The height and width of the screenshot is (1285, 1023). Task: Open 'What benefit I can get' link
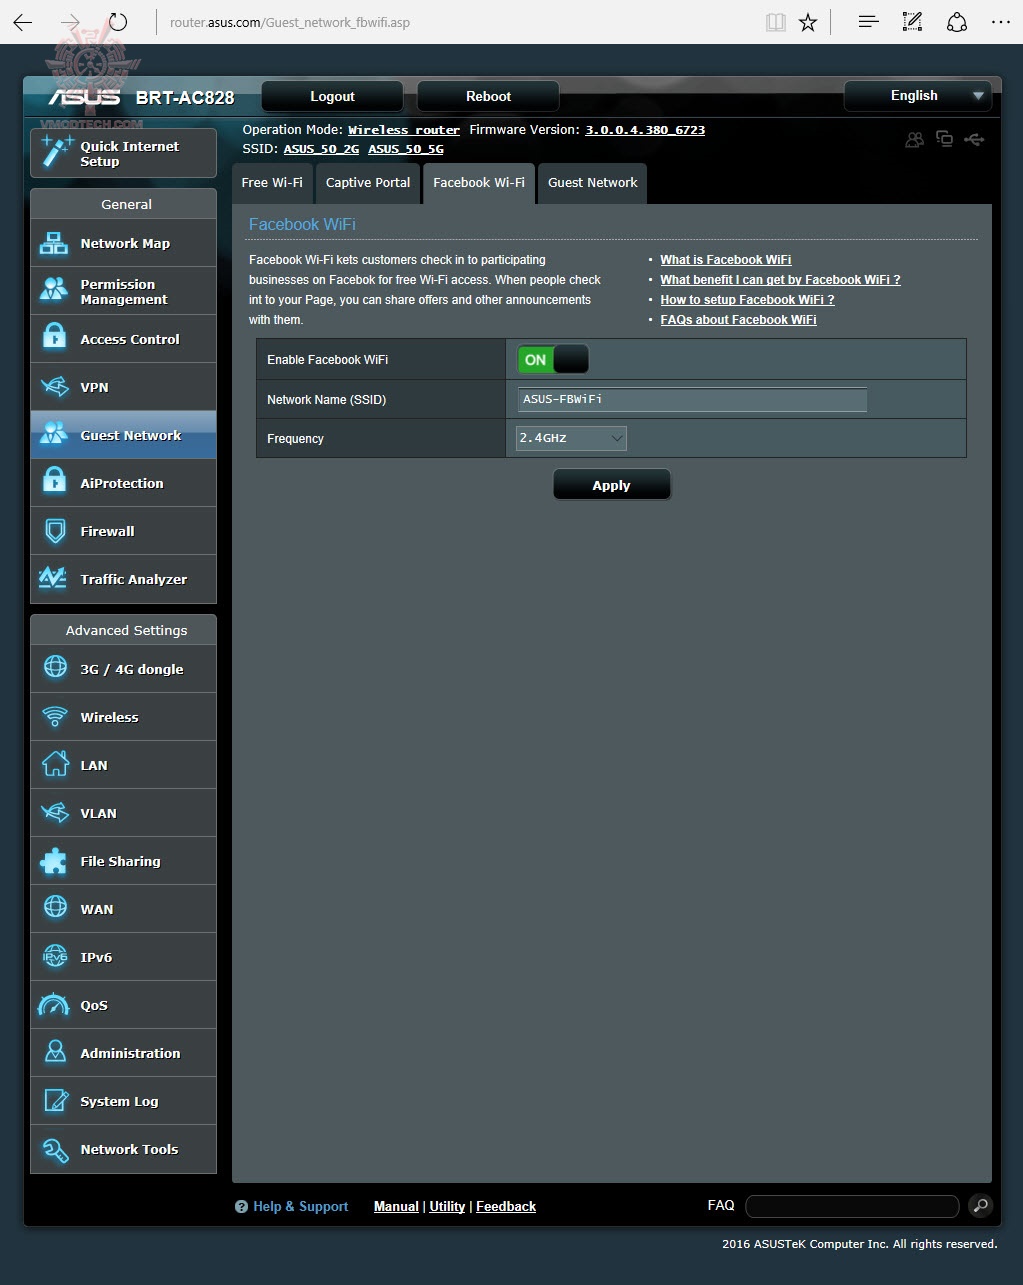(780, 280)
